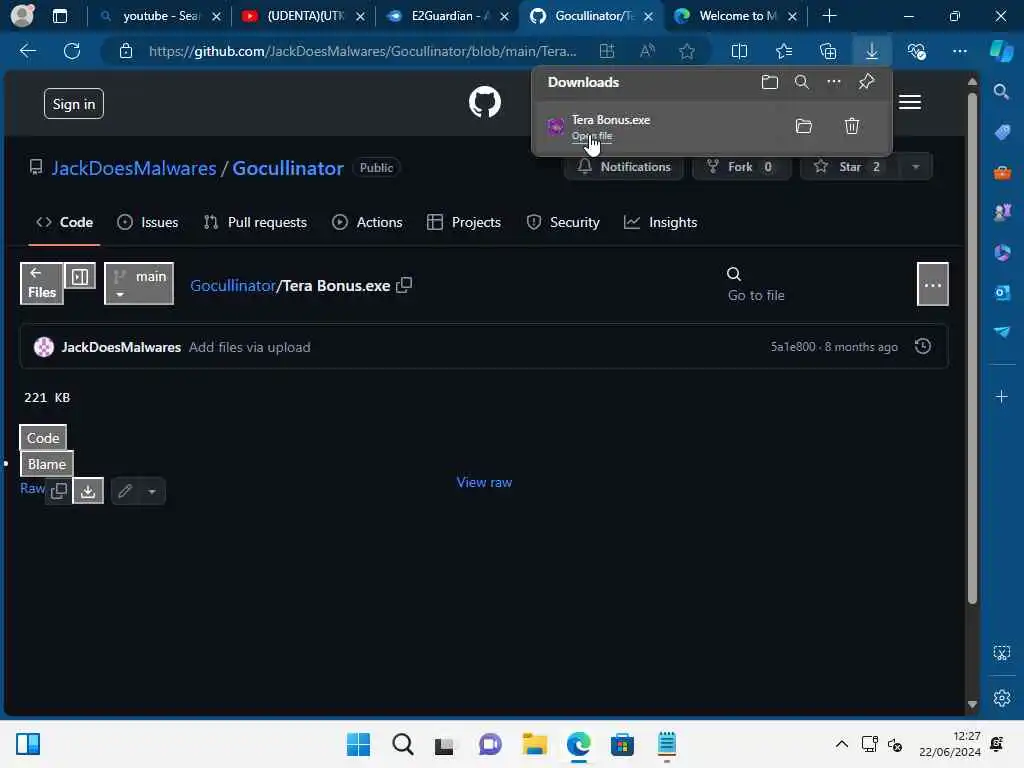The height and width of the screenshot is (768, 1024).
Task: Open more options in Downloads panel
Action: pos(834,82)
